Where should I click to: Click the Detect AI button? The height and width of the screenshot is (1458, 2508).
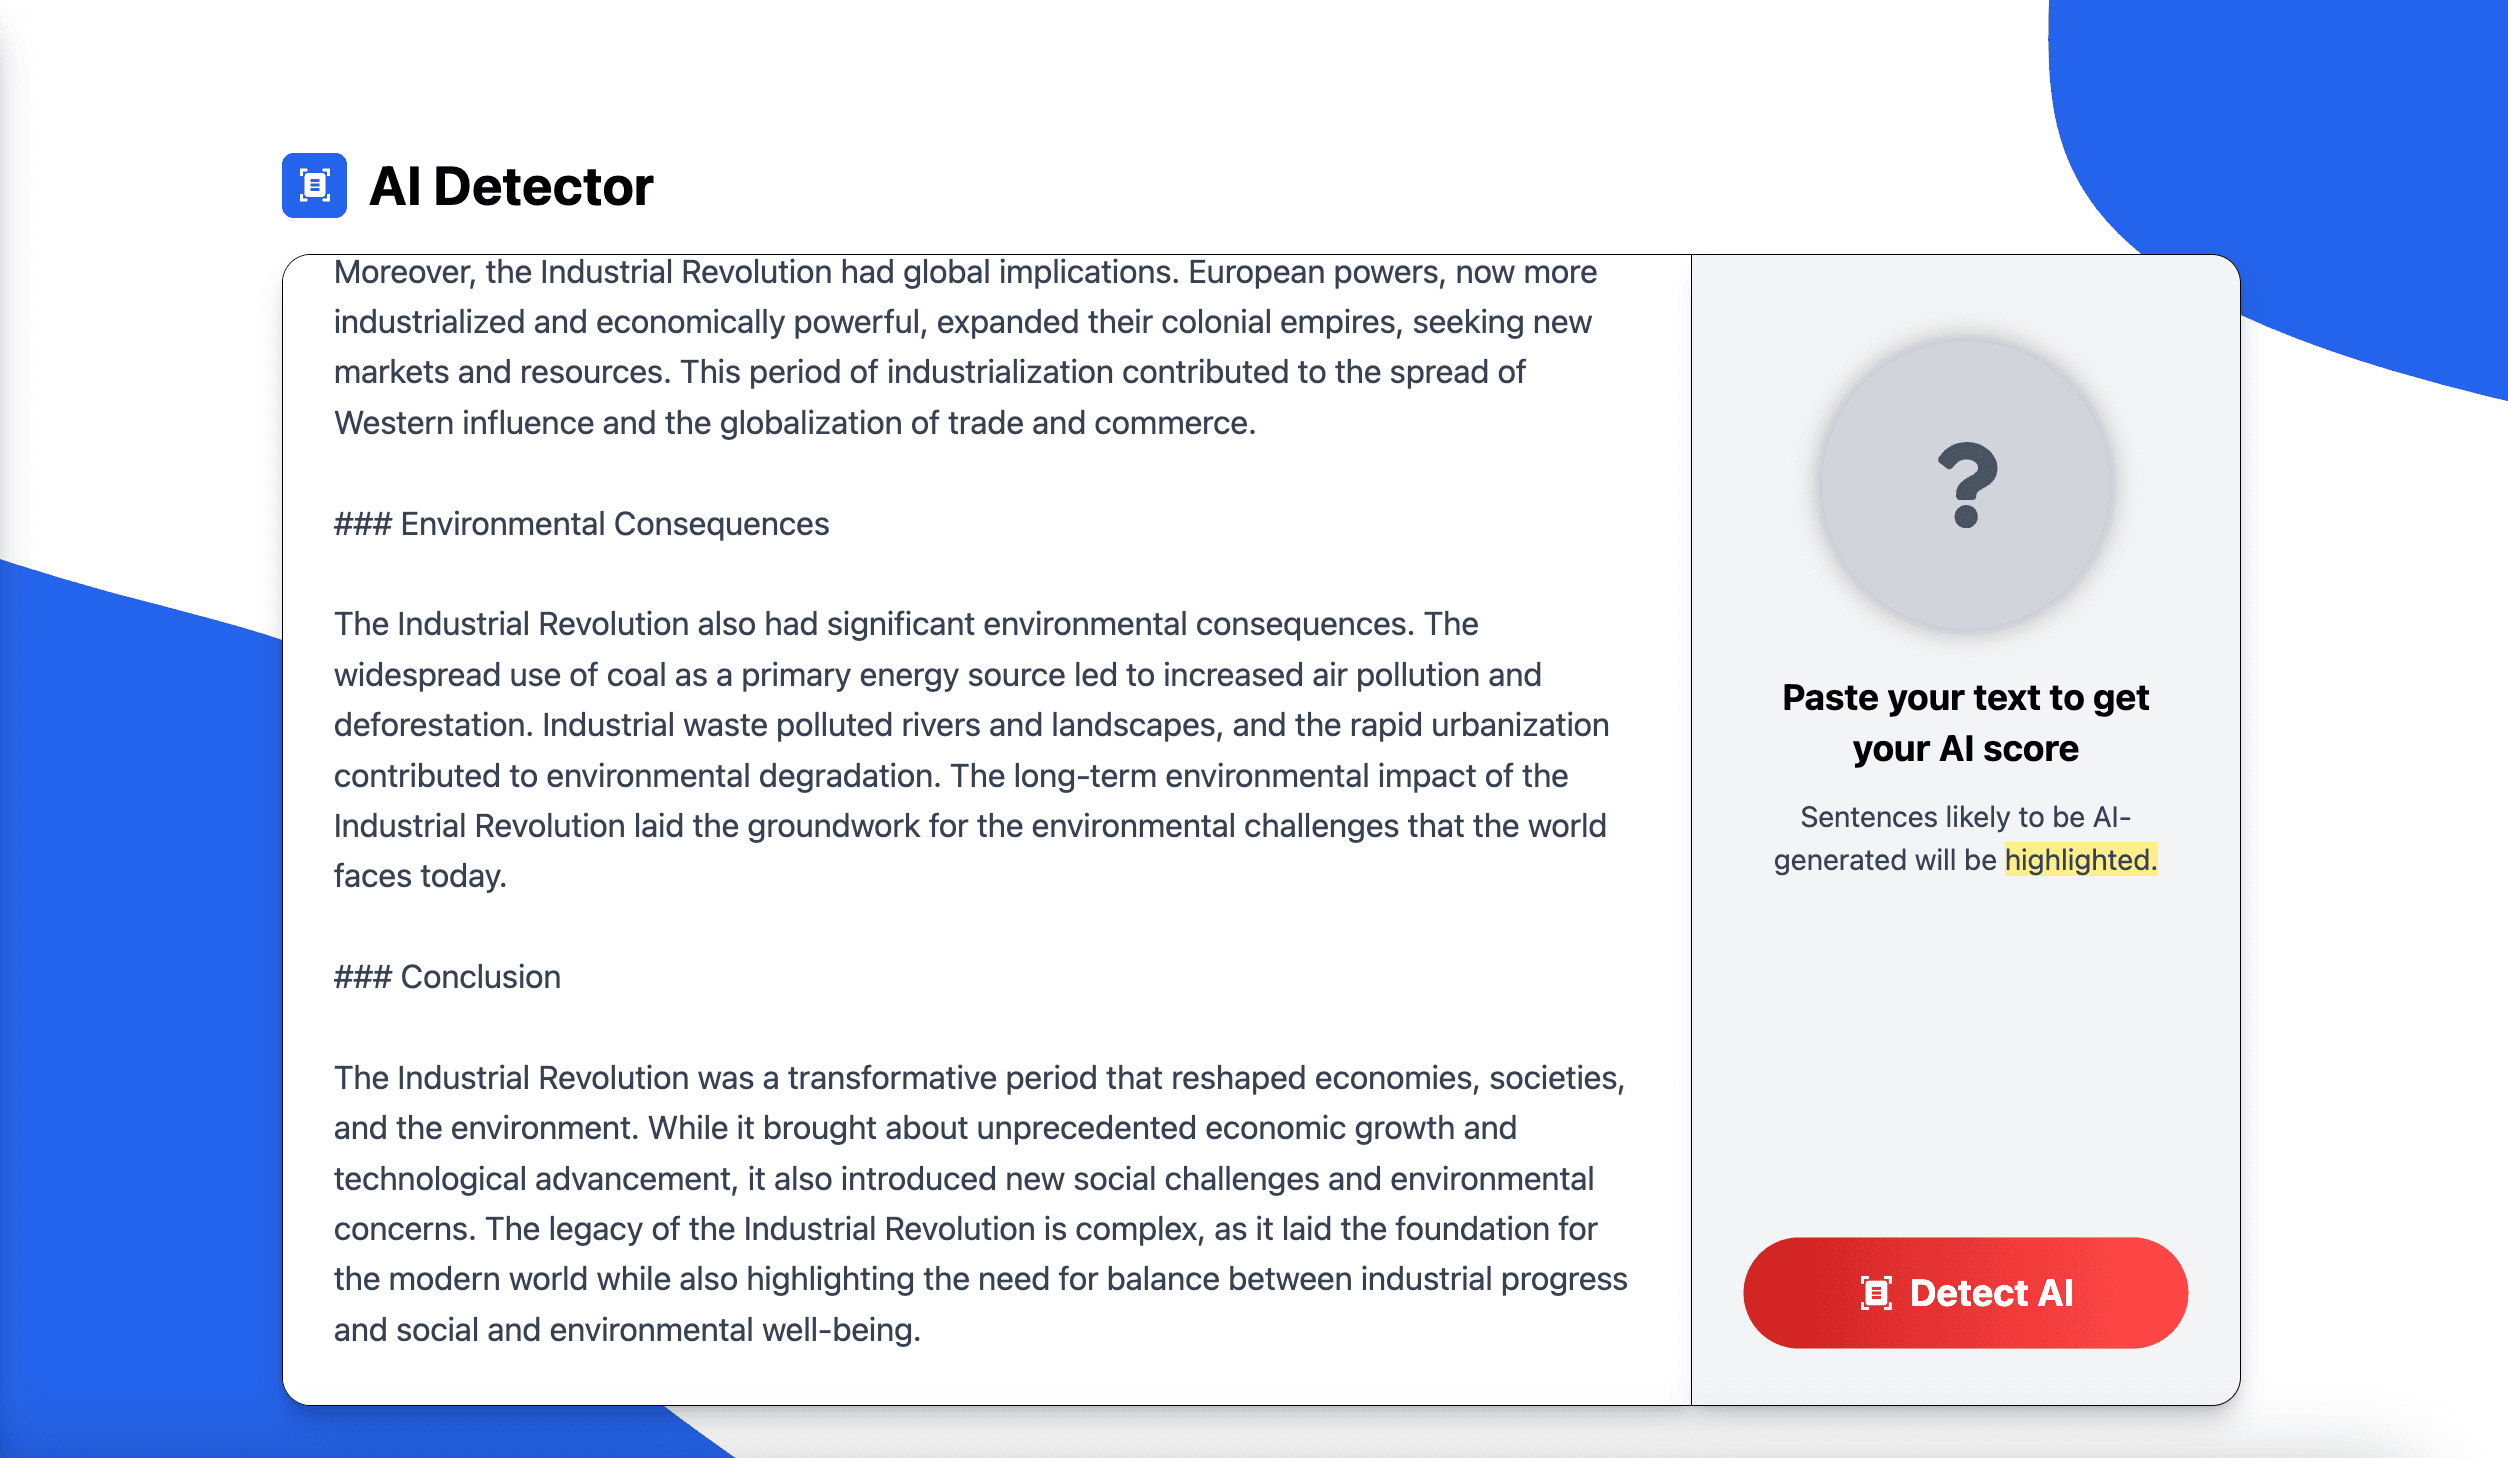pos(1965,1293)
